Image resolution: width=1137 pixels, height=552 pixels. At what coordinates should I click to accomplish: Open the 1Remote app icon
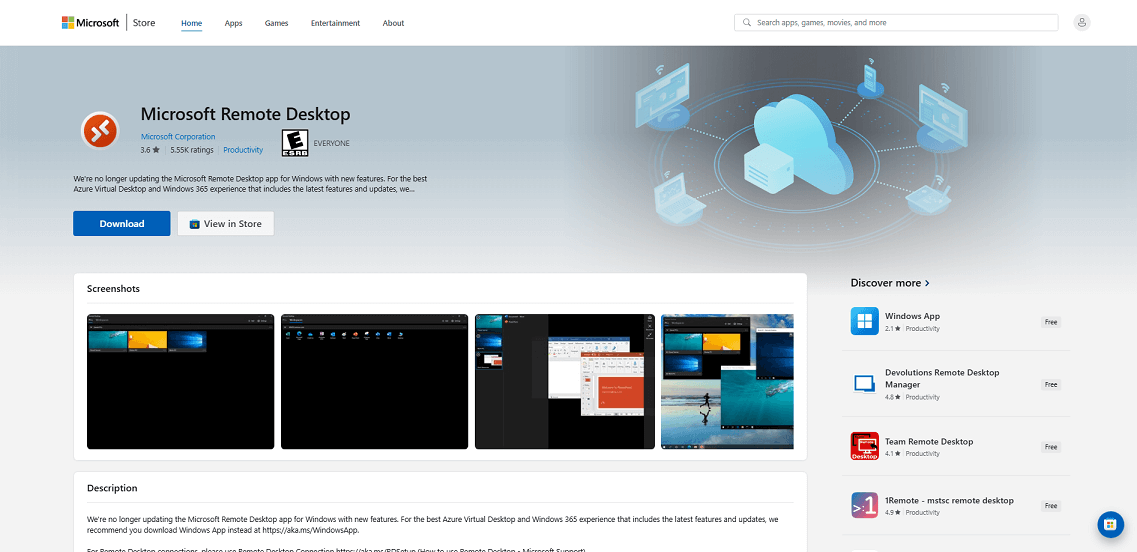click(x=864, y=506)
